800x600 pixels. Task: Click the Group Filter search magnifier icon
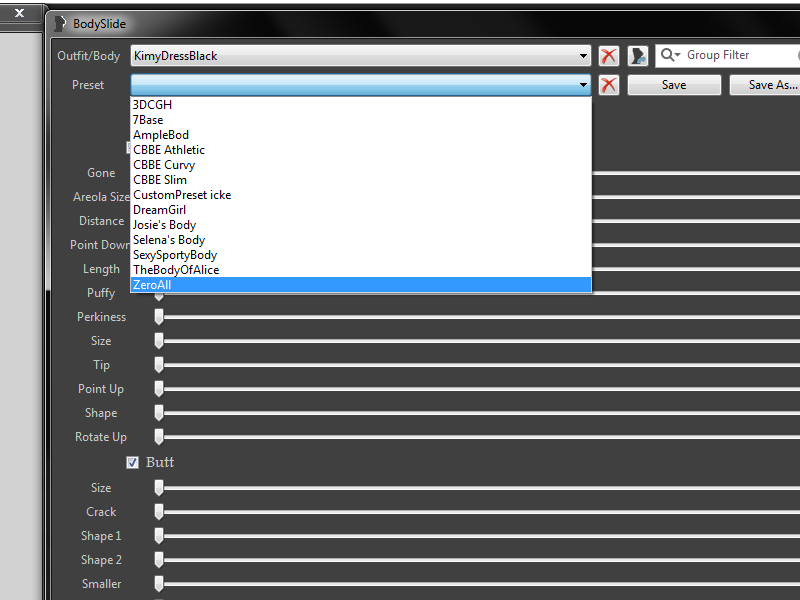(670, 55)
